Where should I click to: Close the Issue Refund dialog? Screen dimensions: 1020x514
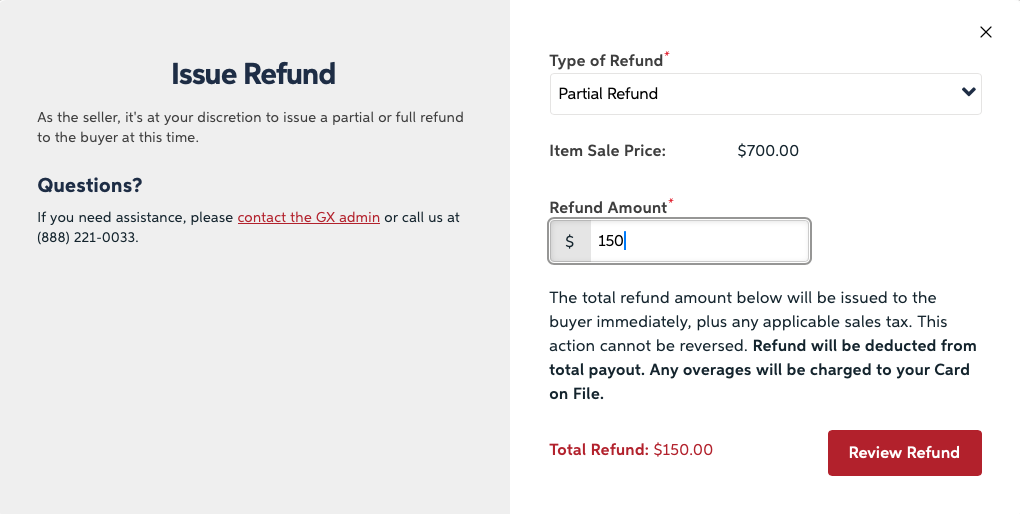[x=985, y=32]
